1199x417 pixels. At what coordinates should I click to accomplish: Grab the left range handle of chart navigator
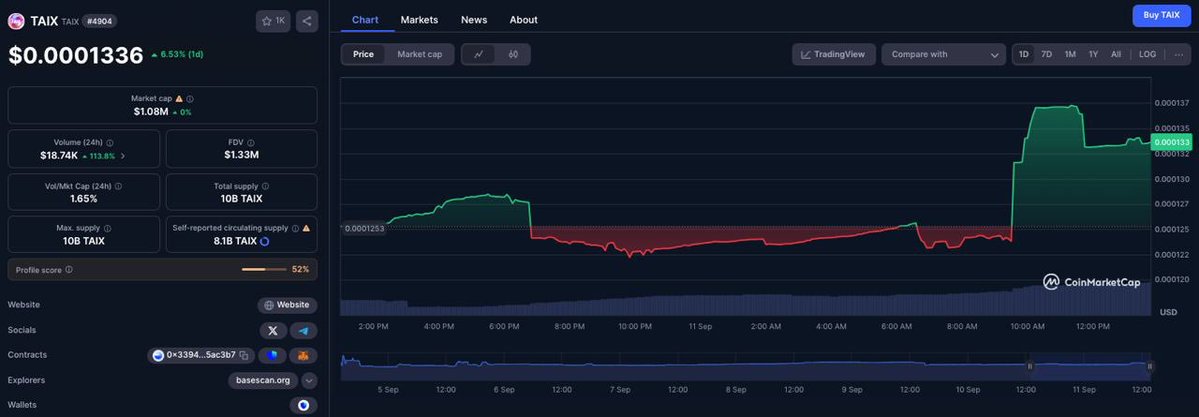1029,367
